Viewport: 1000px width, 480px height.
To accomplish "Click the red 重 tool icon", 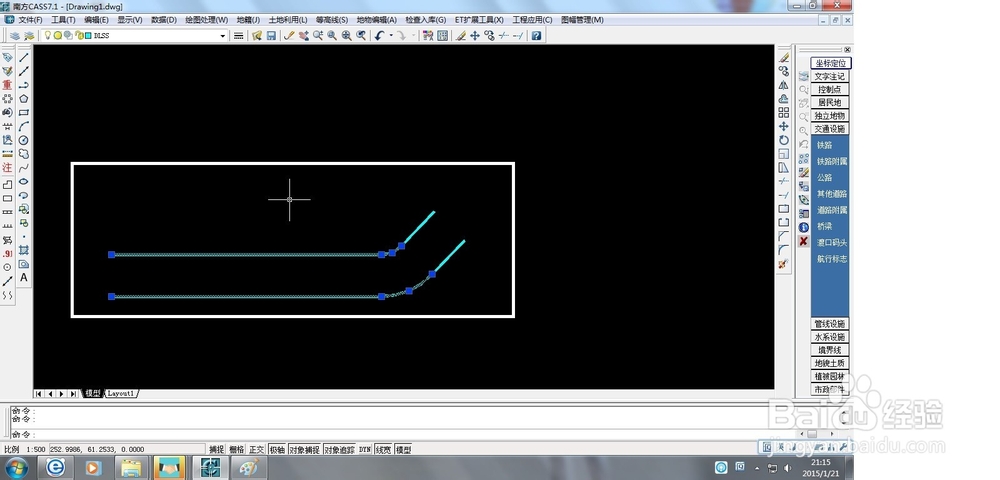I will 8,85.
